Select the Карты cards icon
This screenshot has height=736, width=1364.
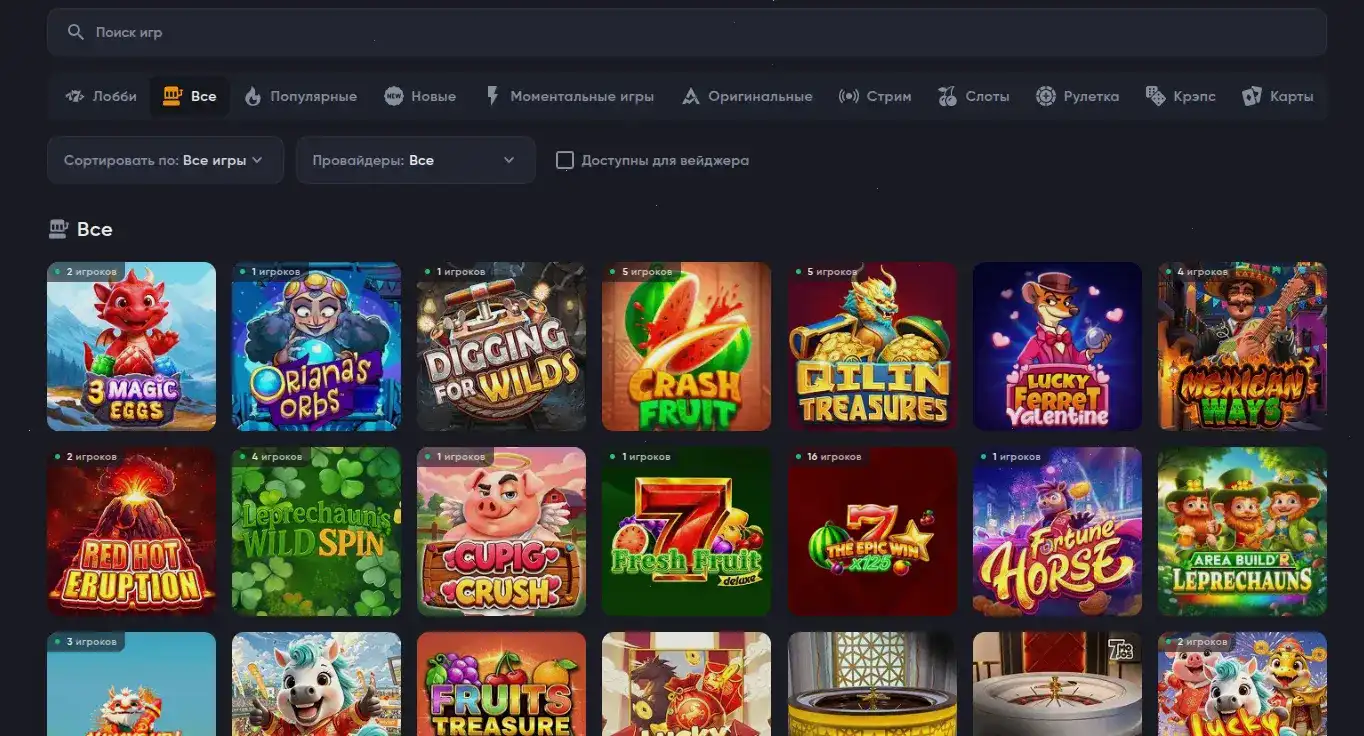pyautogui.click(x=1252, y=96)
